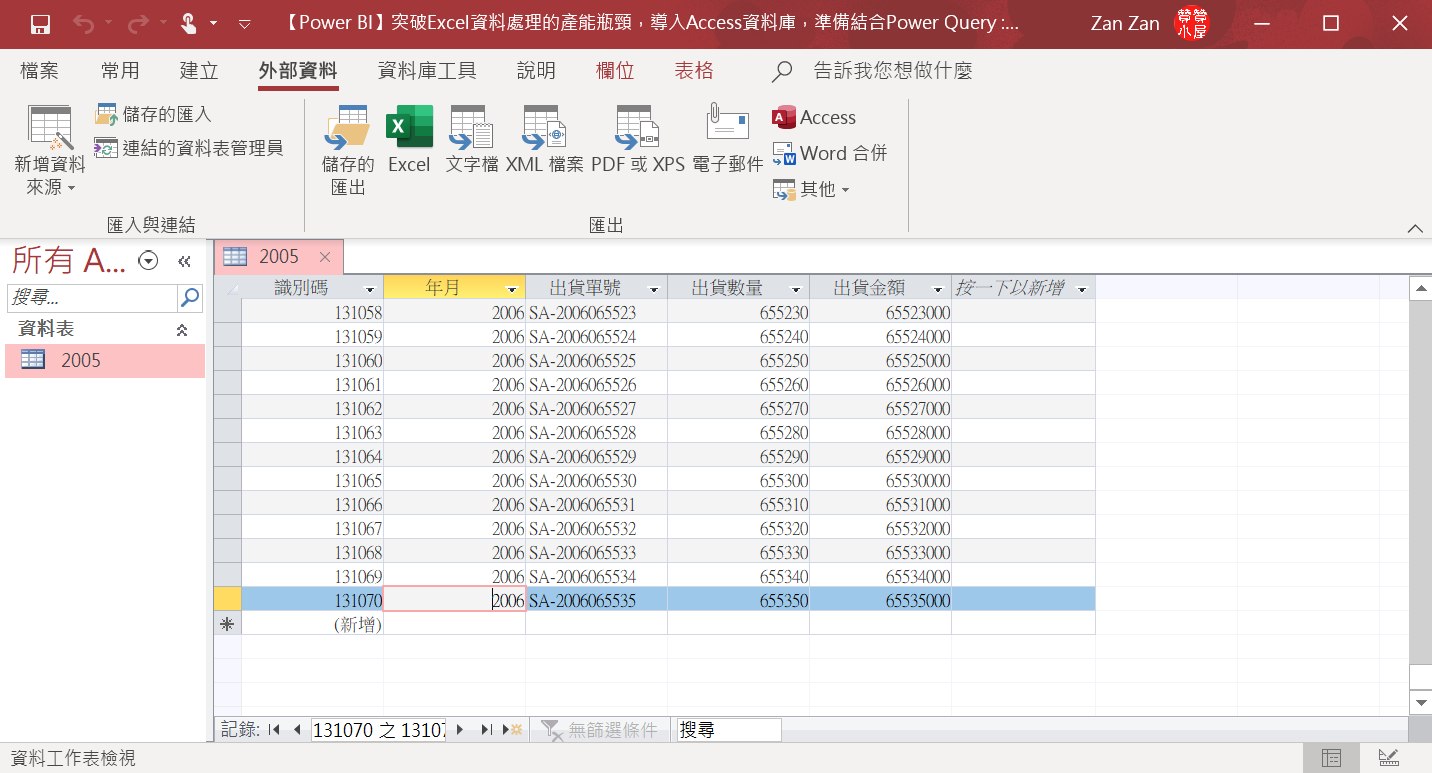Select the 2005 document tab

click(278, 257)
